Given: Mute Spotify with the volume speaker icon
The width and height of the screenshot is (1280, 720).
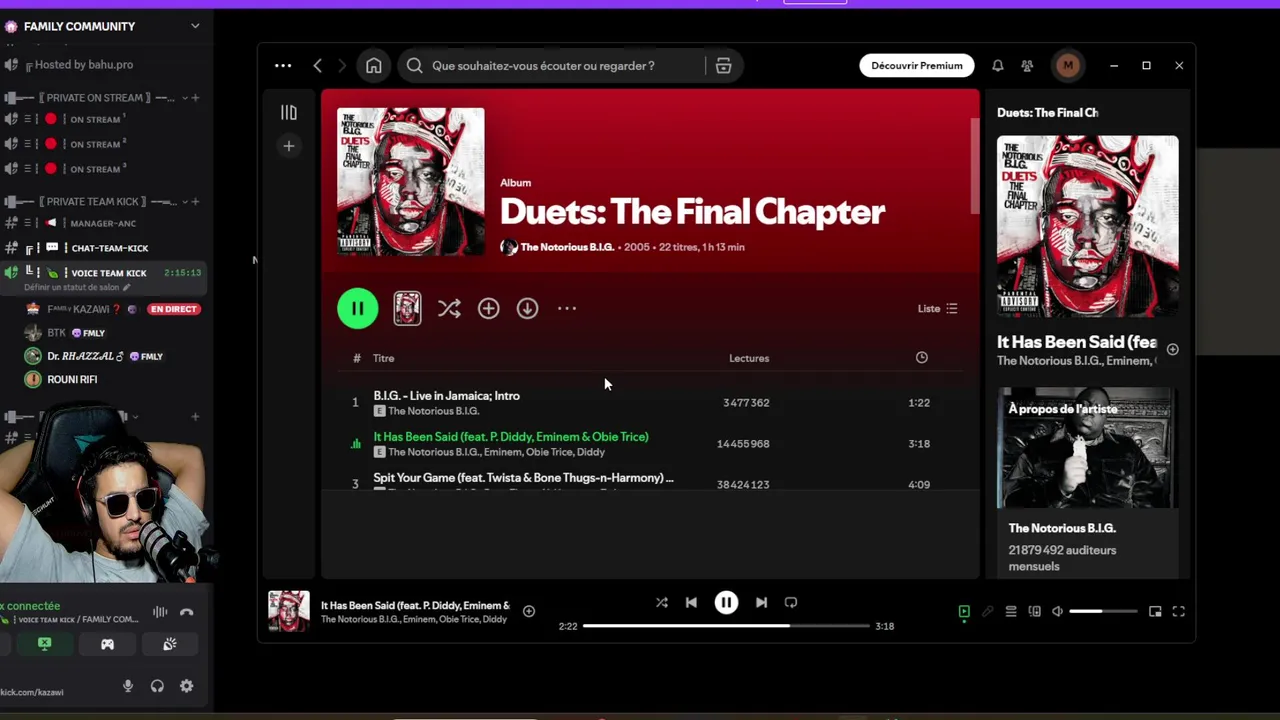Looking at the screenshot, I should click(x=1057, y=611).
